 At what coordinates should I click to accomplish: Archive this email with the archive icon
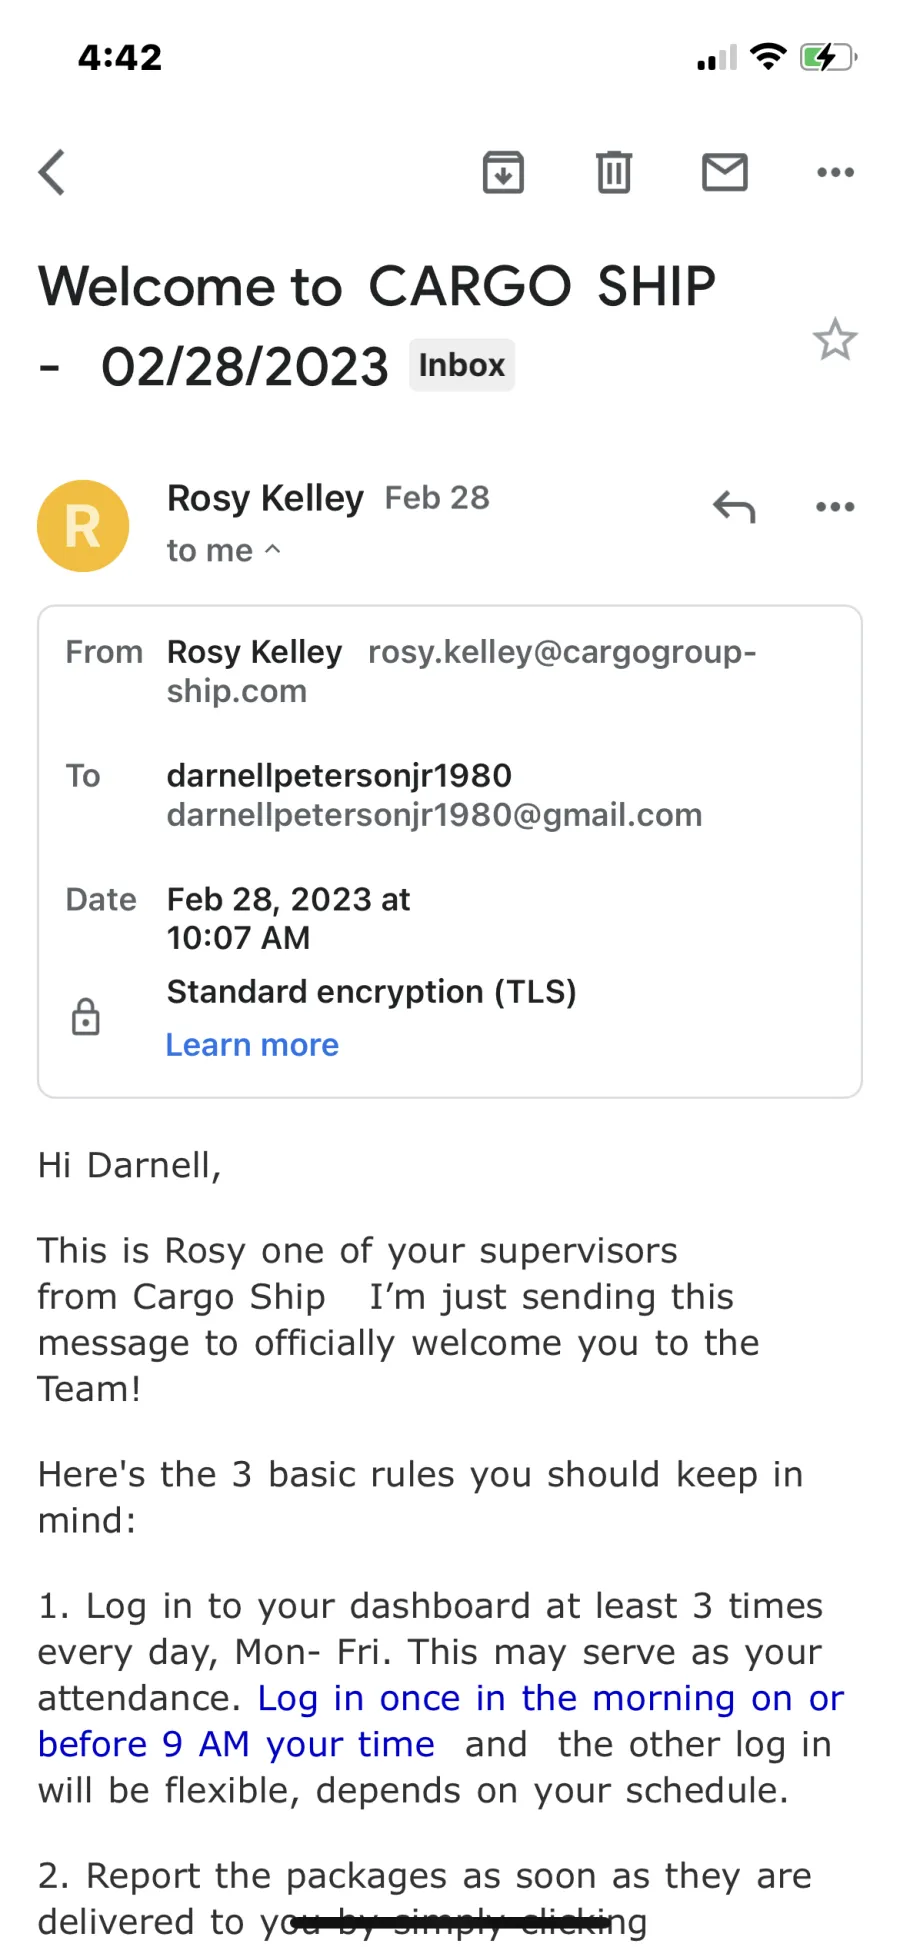pos(503,172)
